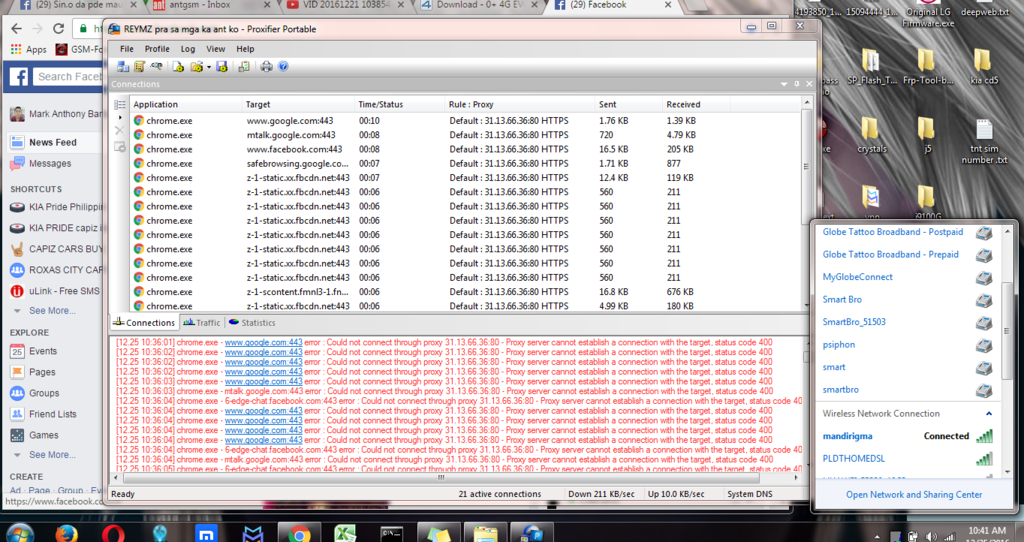This screenshot has height=542, width=1024.
Task: Expand the Open Profile dropdown arrow
Action: click(x=208, y=67)
